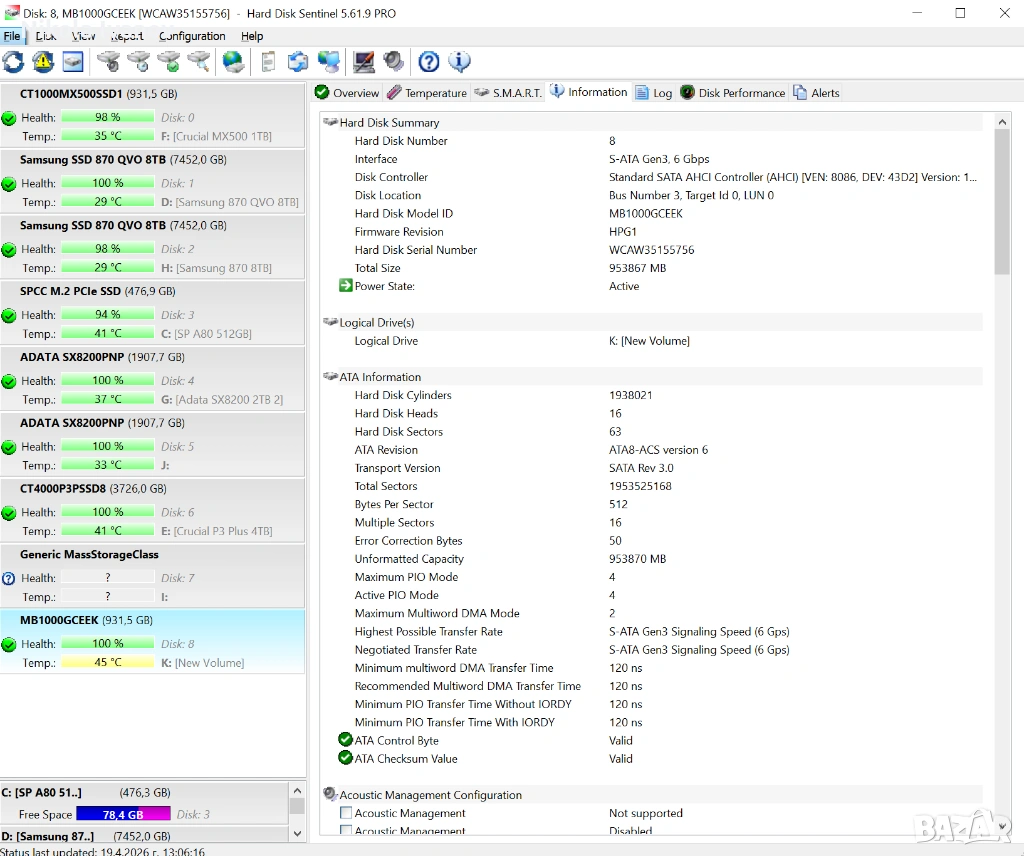Viewport: 1024px width, 856px height.
Task: Click the blue information 'i' toolbar icon
Action: coord(459,62)
